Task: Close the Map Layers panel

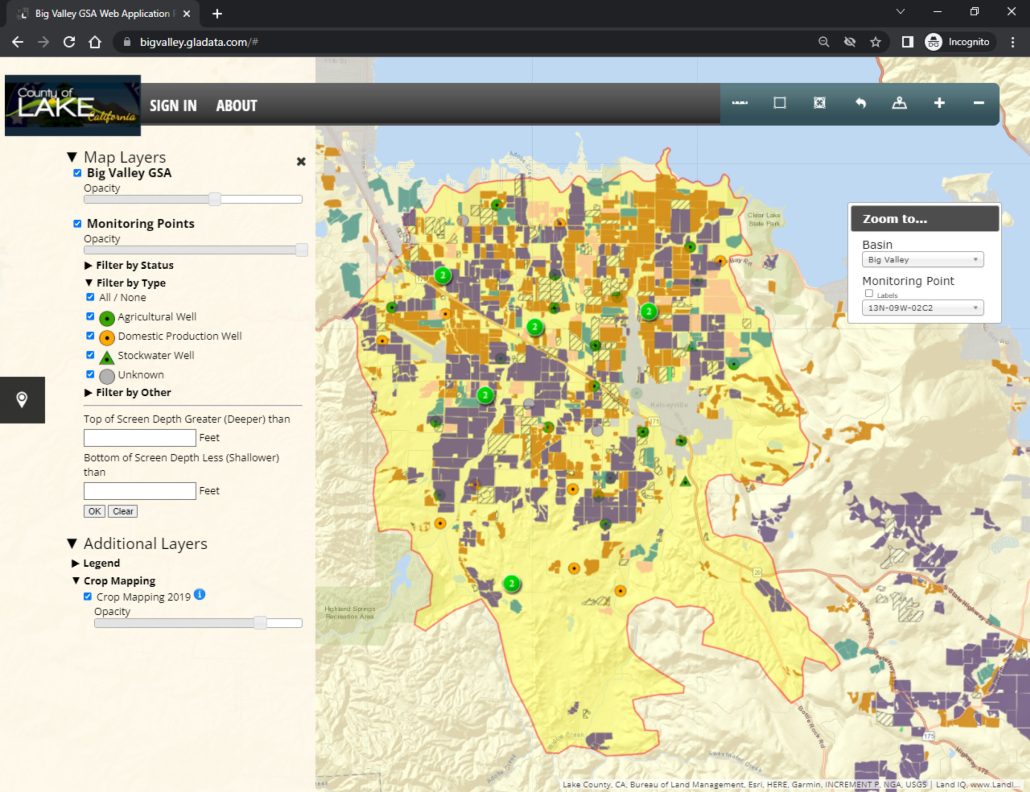Action: (301, 161)
